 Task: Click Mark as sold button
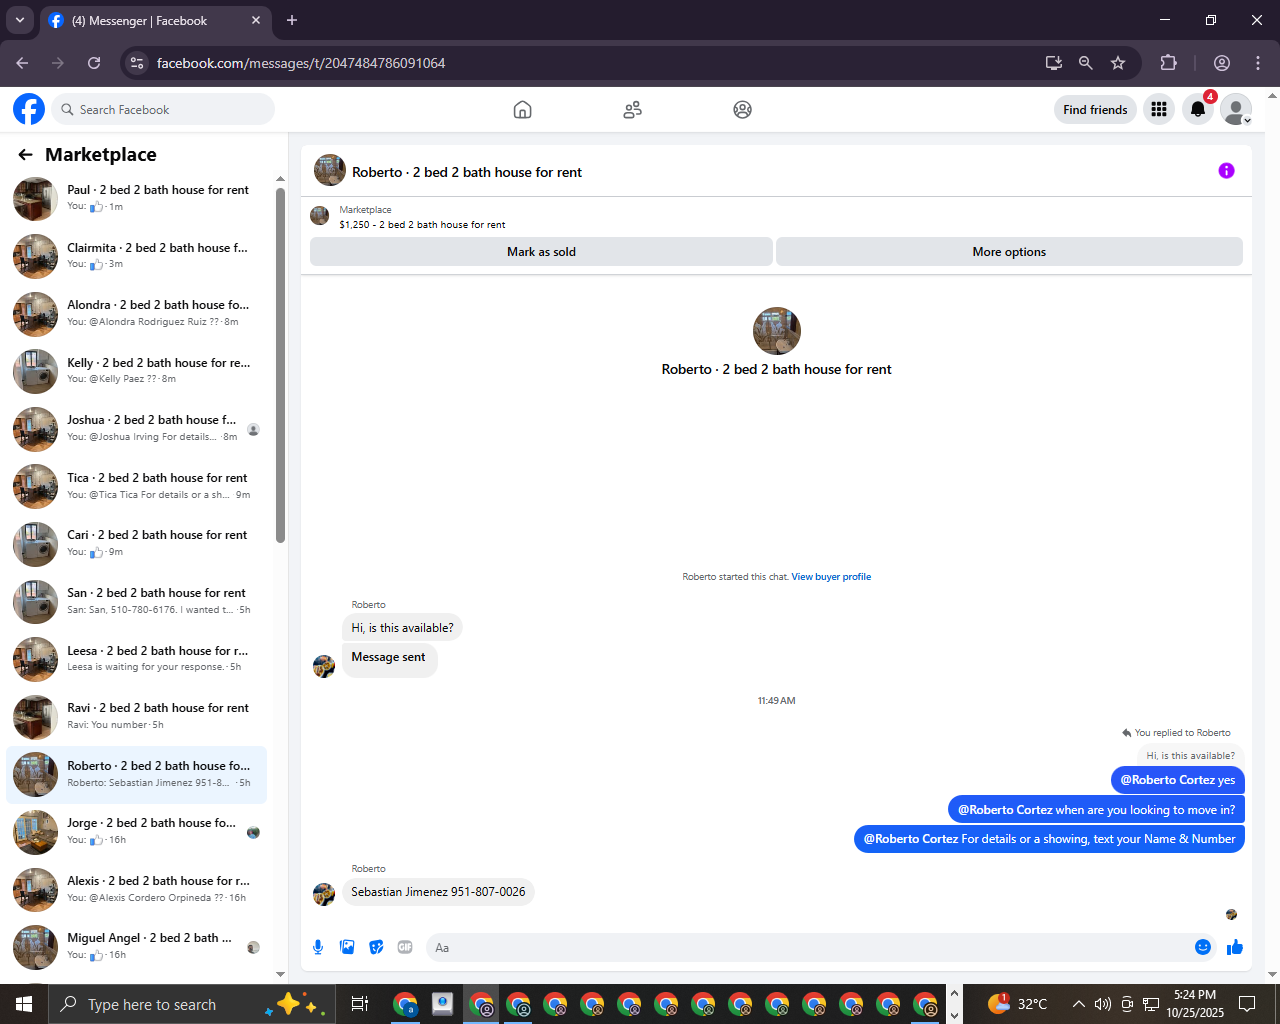coord(541,252)
